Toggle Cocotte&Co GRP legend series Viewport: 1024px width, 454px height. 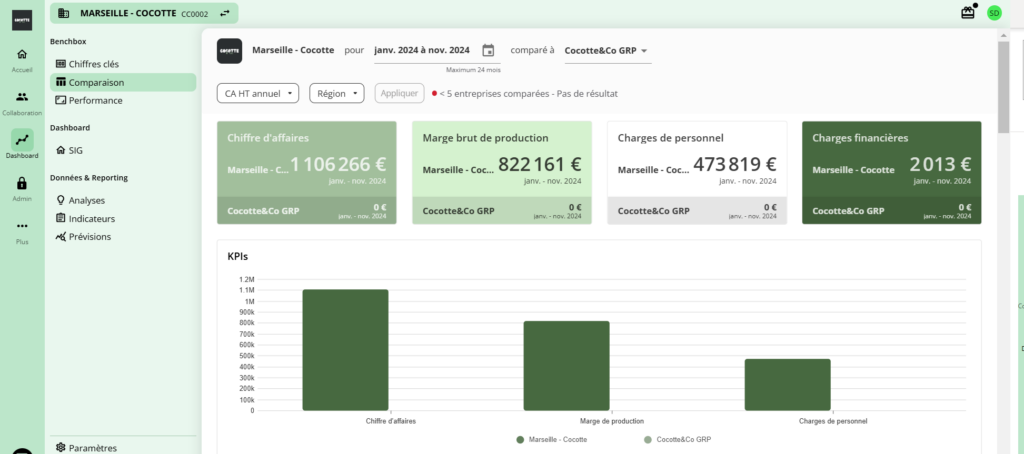[678, 439]
